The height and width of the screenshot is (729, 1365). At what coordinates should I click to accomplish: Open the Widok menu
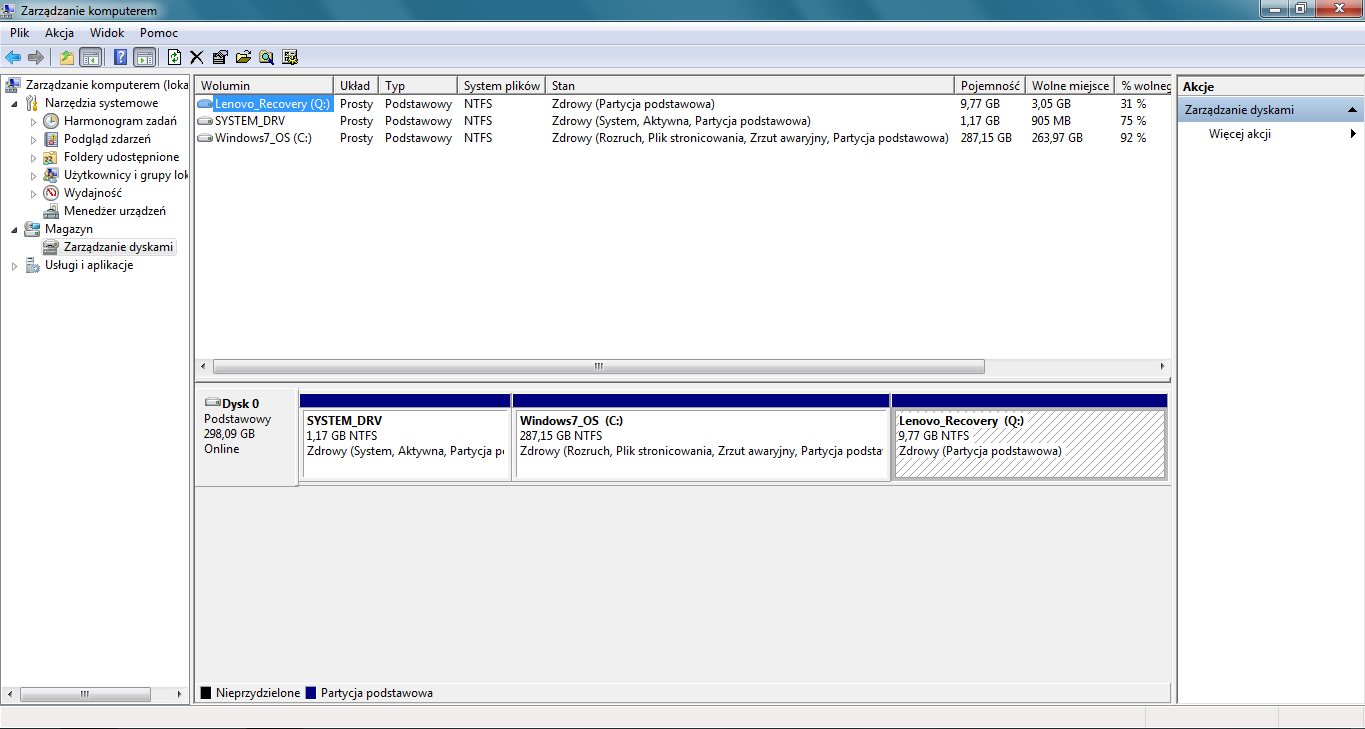[x=107, y=33]
